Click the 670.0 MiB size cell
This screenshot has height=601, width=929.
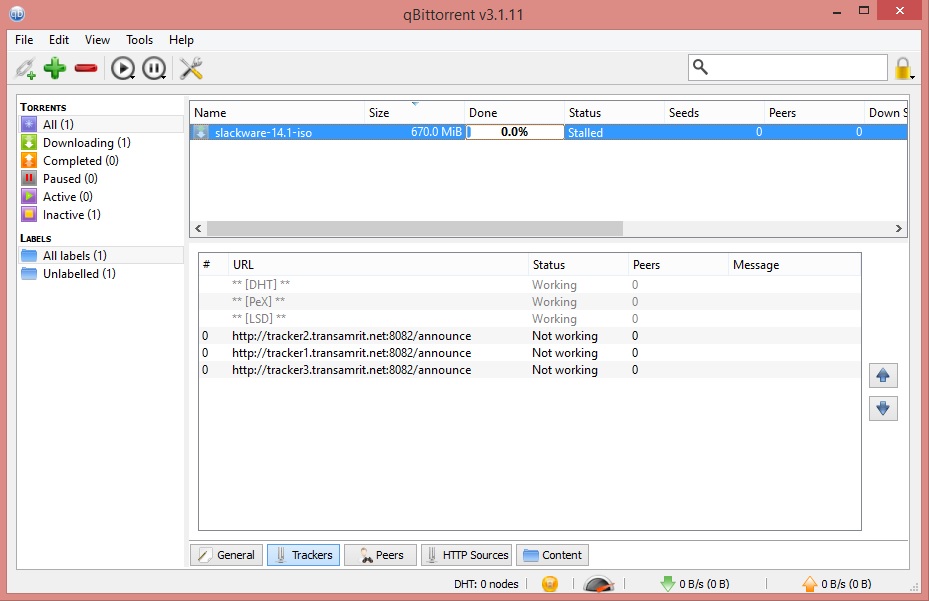pos(414,132)
